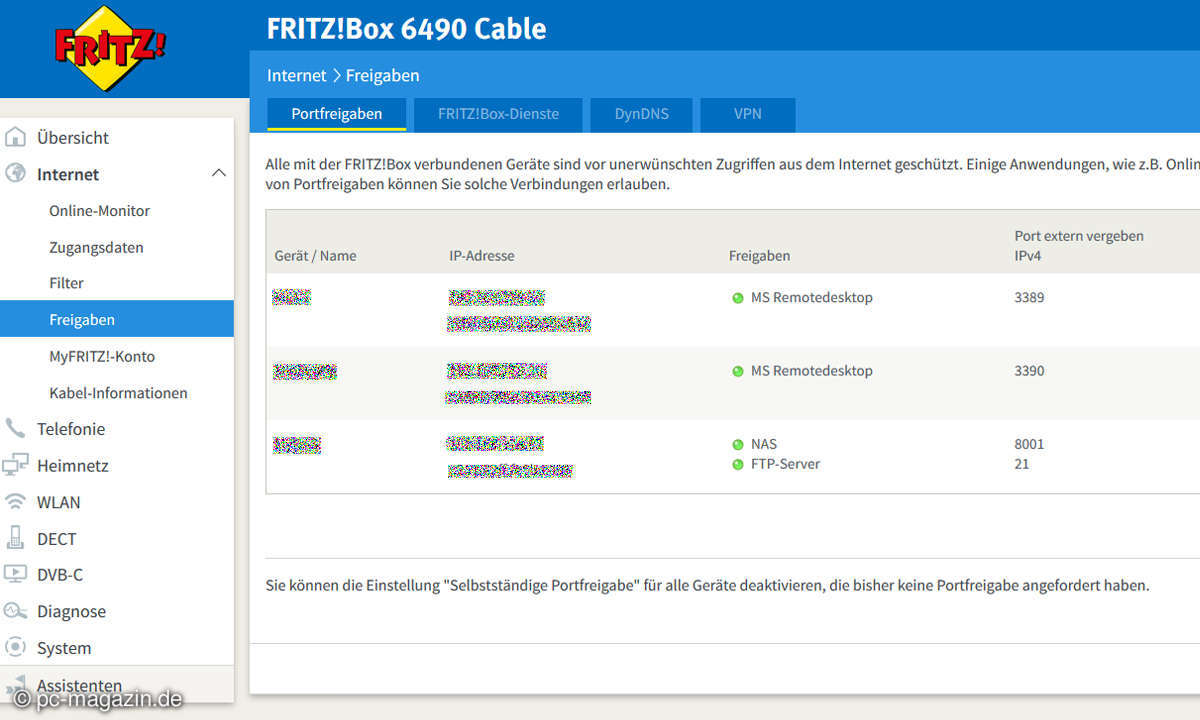Select Freigaben in the sidebar
Screen dimensions: 1200x720
pyautogui.click(x=117, y=319)
